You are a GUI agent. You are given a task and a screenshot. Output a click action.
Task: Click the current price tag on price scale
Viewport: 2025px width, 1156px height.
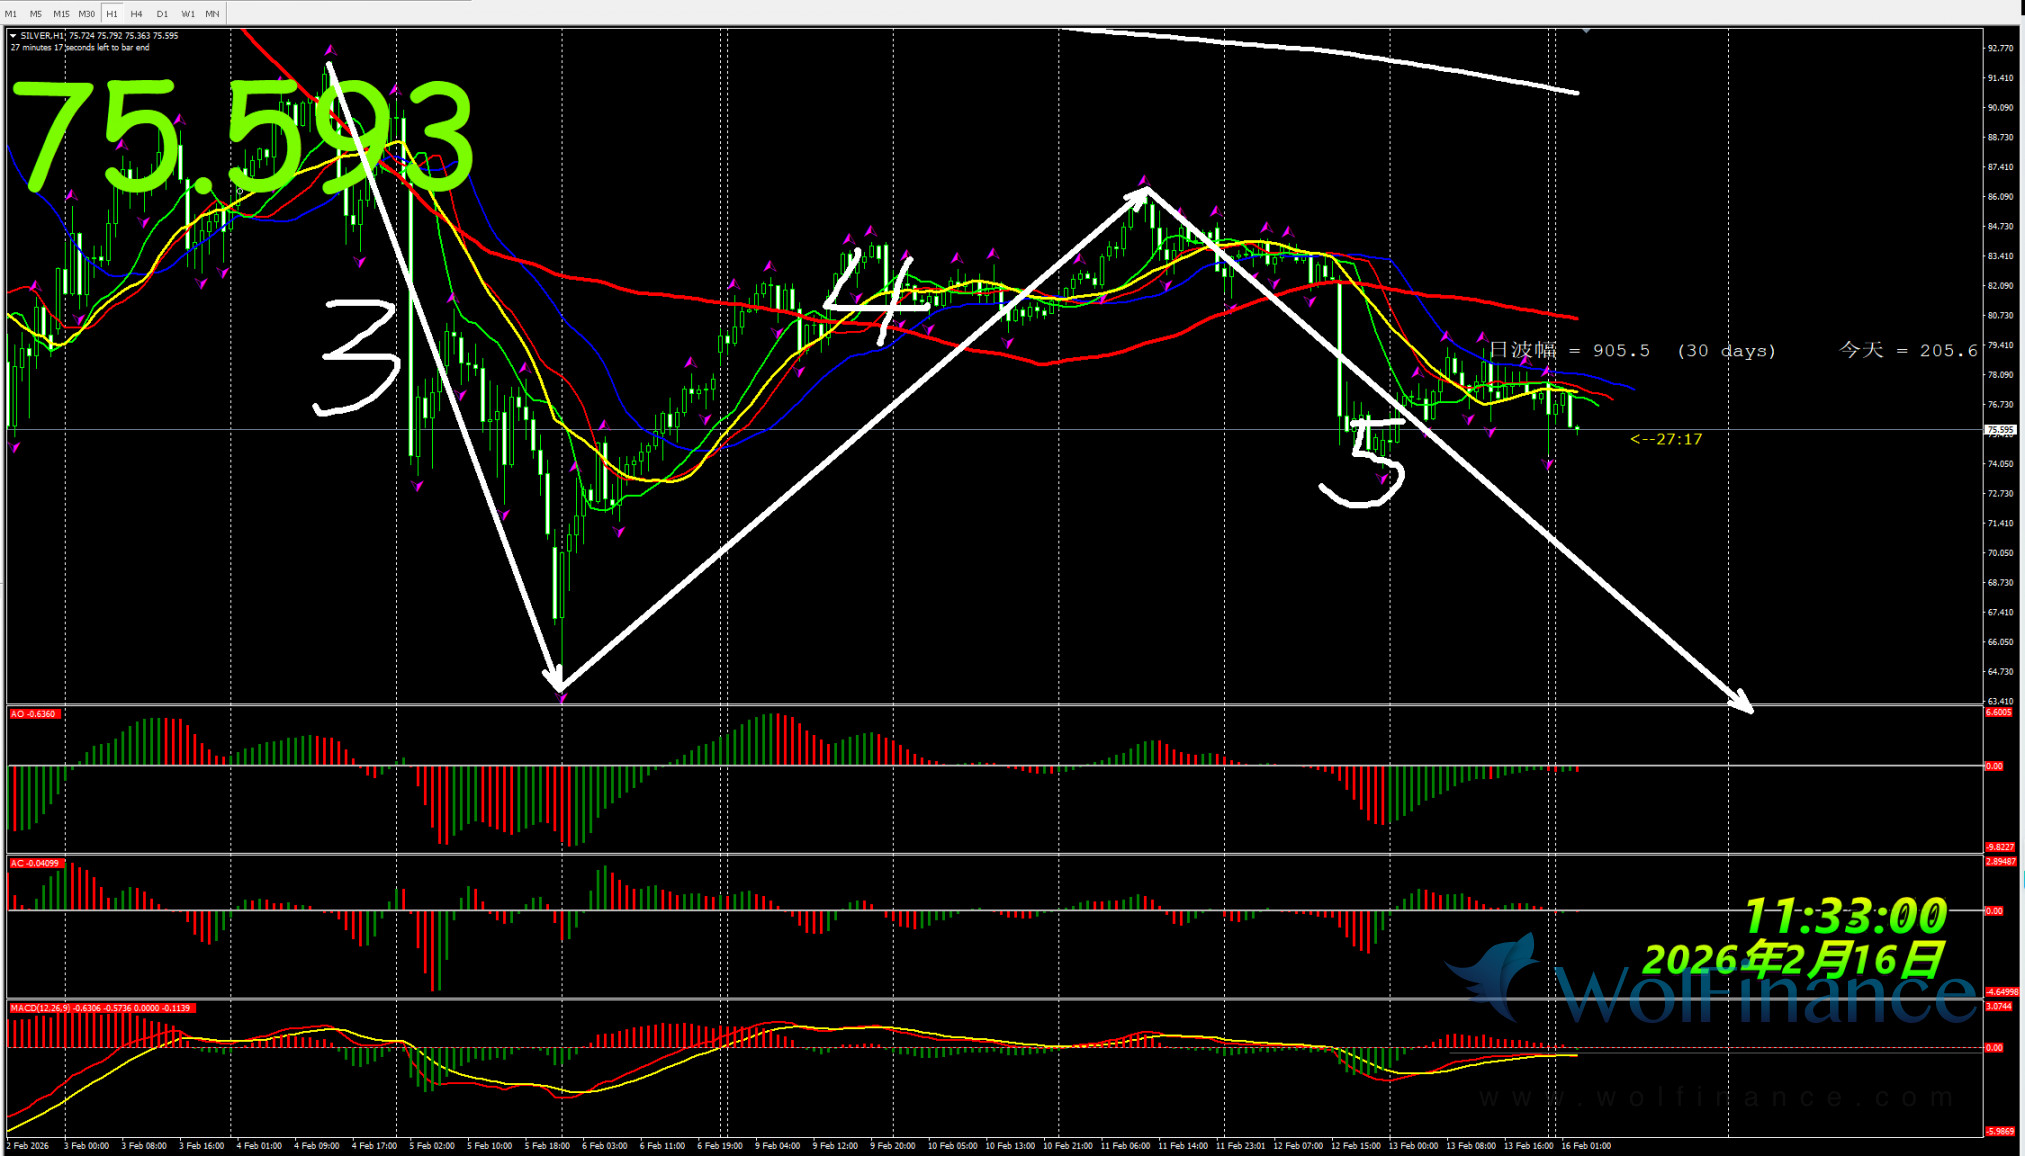coord(2000,430)
